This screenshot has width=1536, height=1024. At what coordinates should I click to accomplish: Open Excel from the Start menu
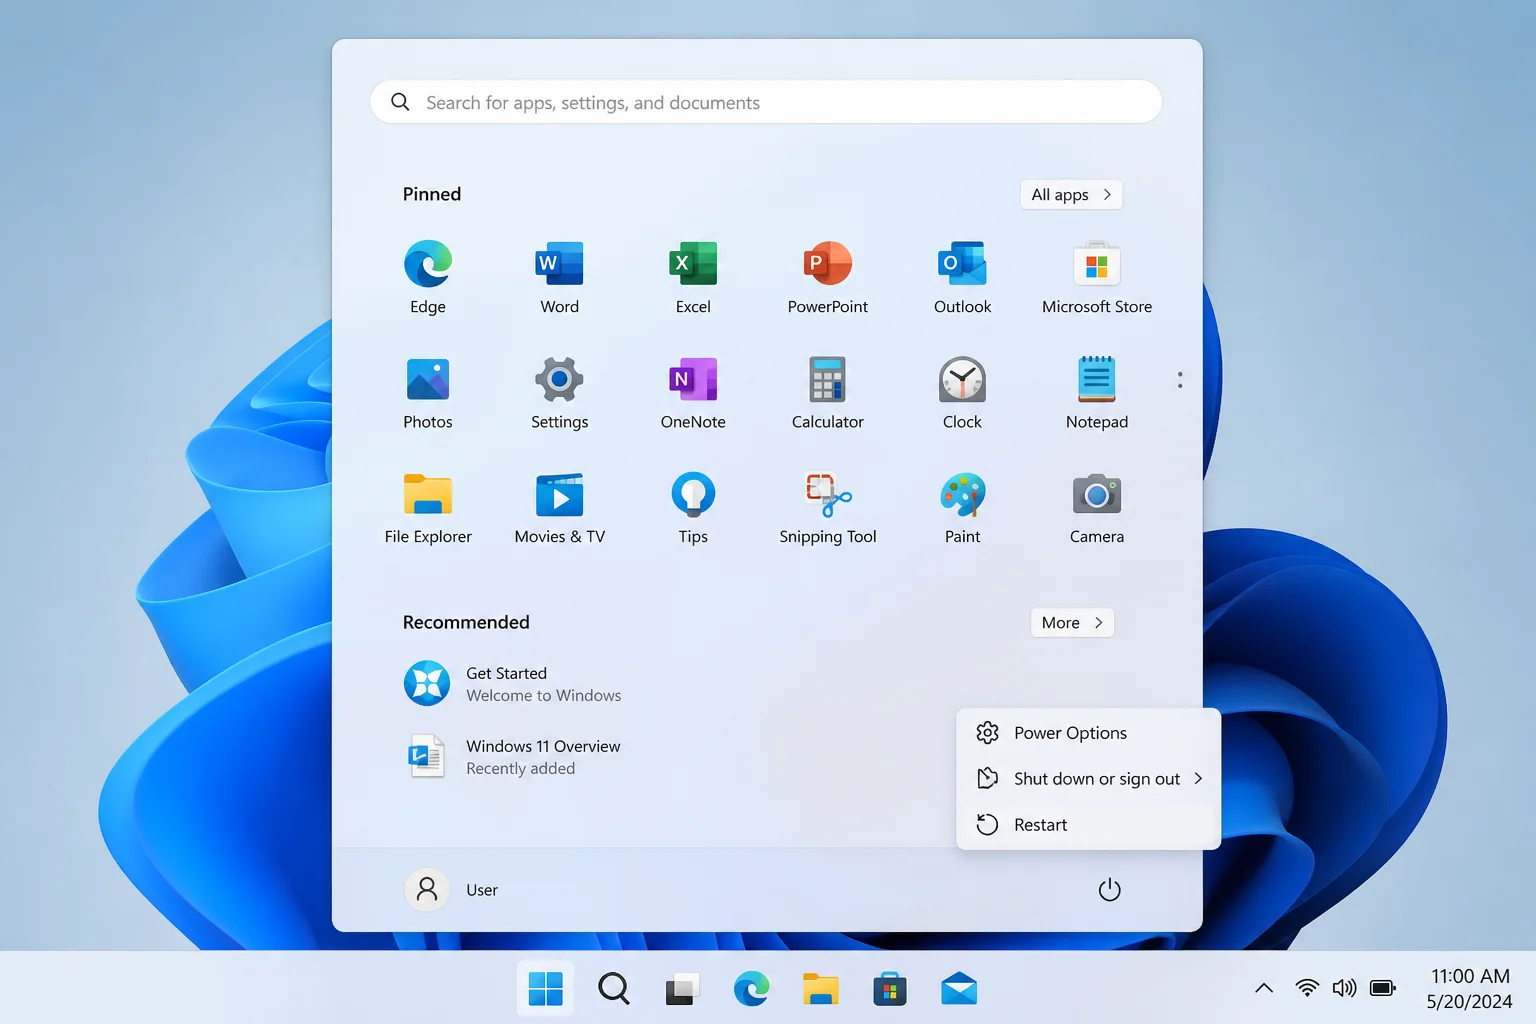click(693, 277)
